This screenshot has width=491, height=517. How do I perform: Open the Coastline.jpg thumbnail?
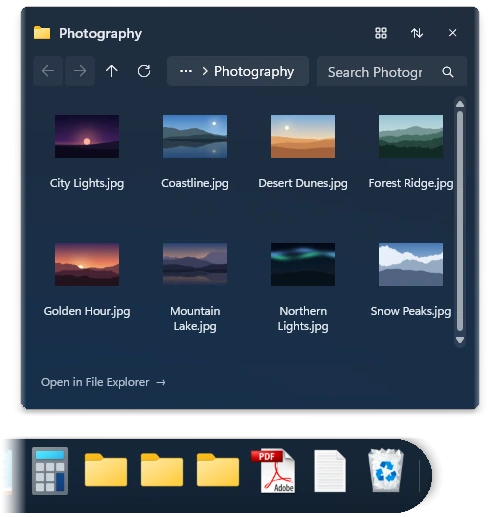(195, 136)
